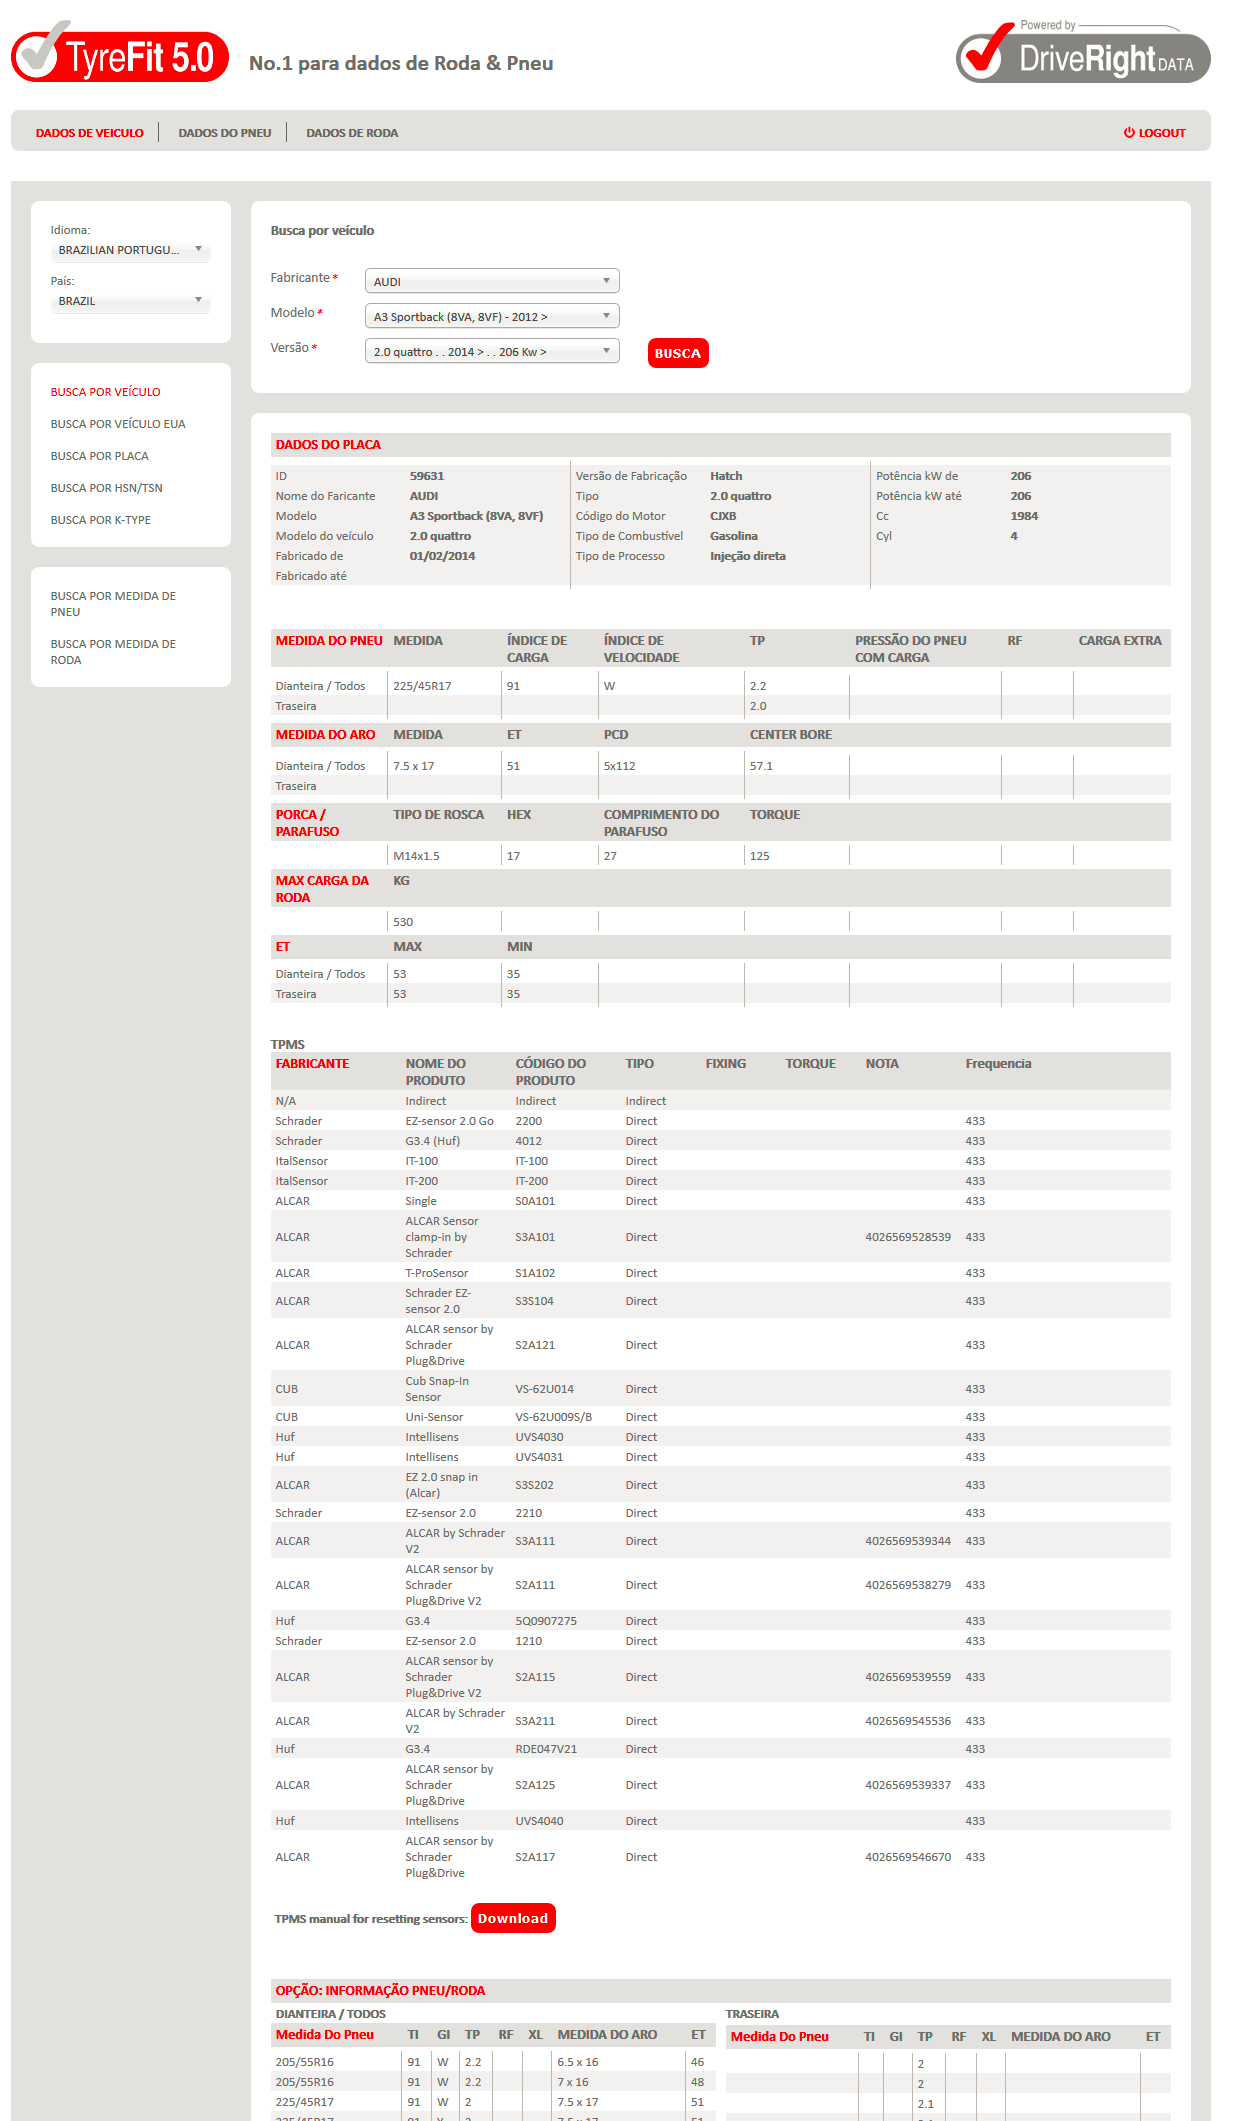Viewport: 1236px width, 2121px height.
Task: Open the Versão dropdown with 2.0 quattro
Action: tap(492, 351)
